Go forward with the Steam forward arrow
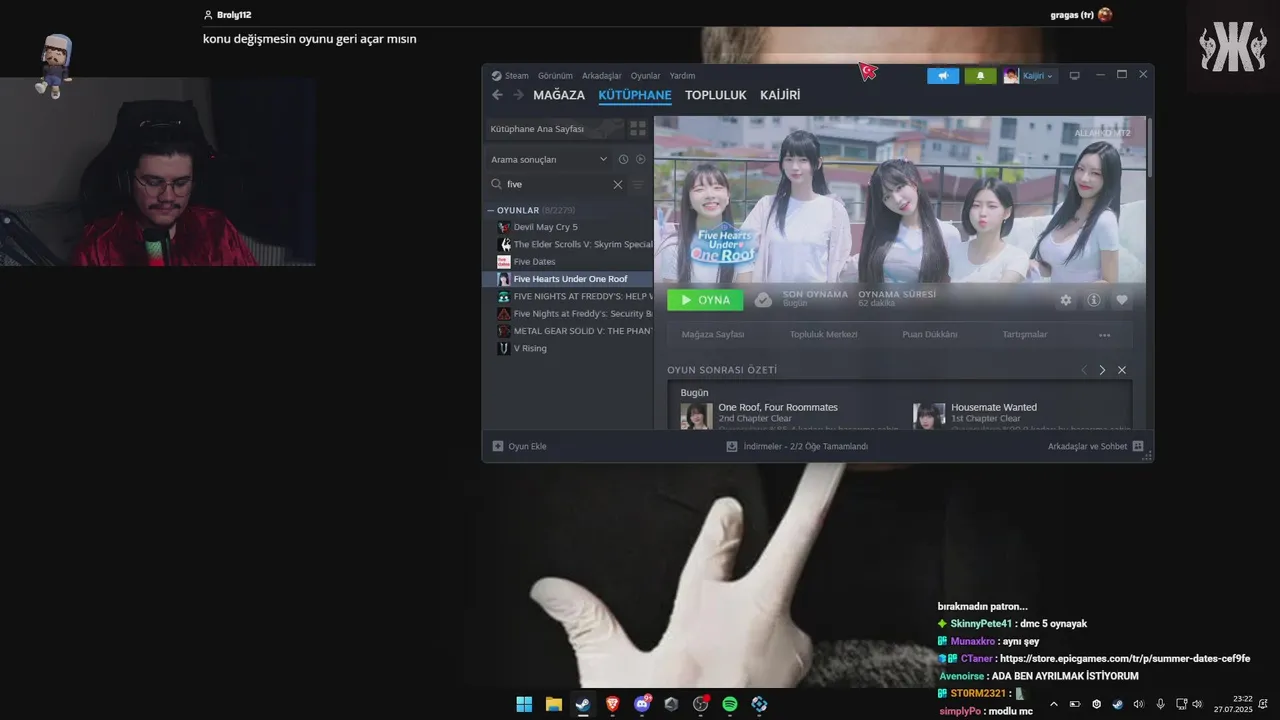1280x720 pixels. point(518,95)
